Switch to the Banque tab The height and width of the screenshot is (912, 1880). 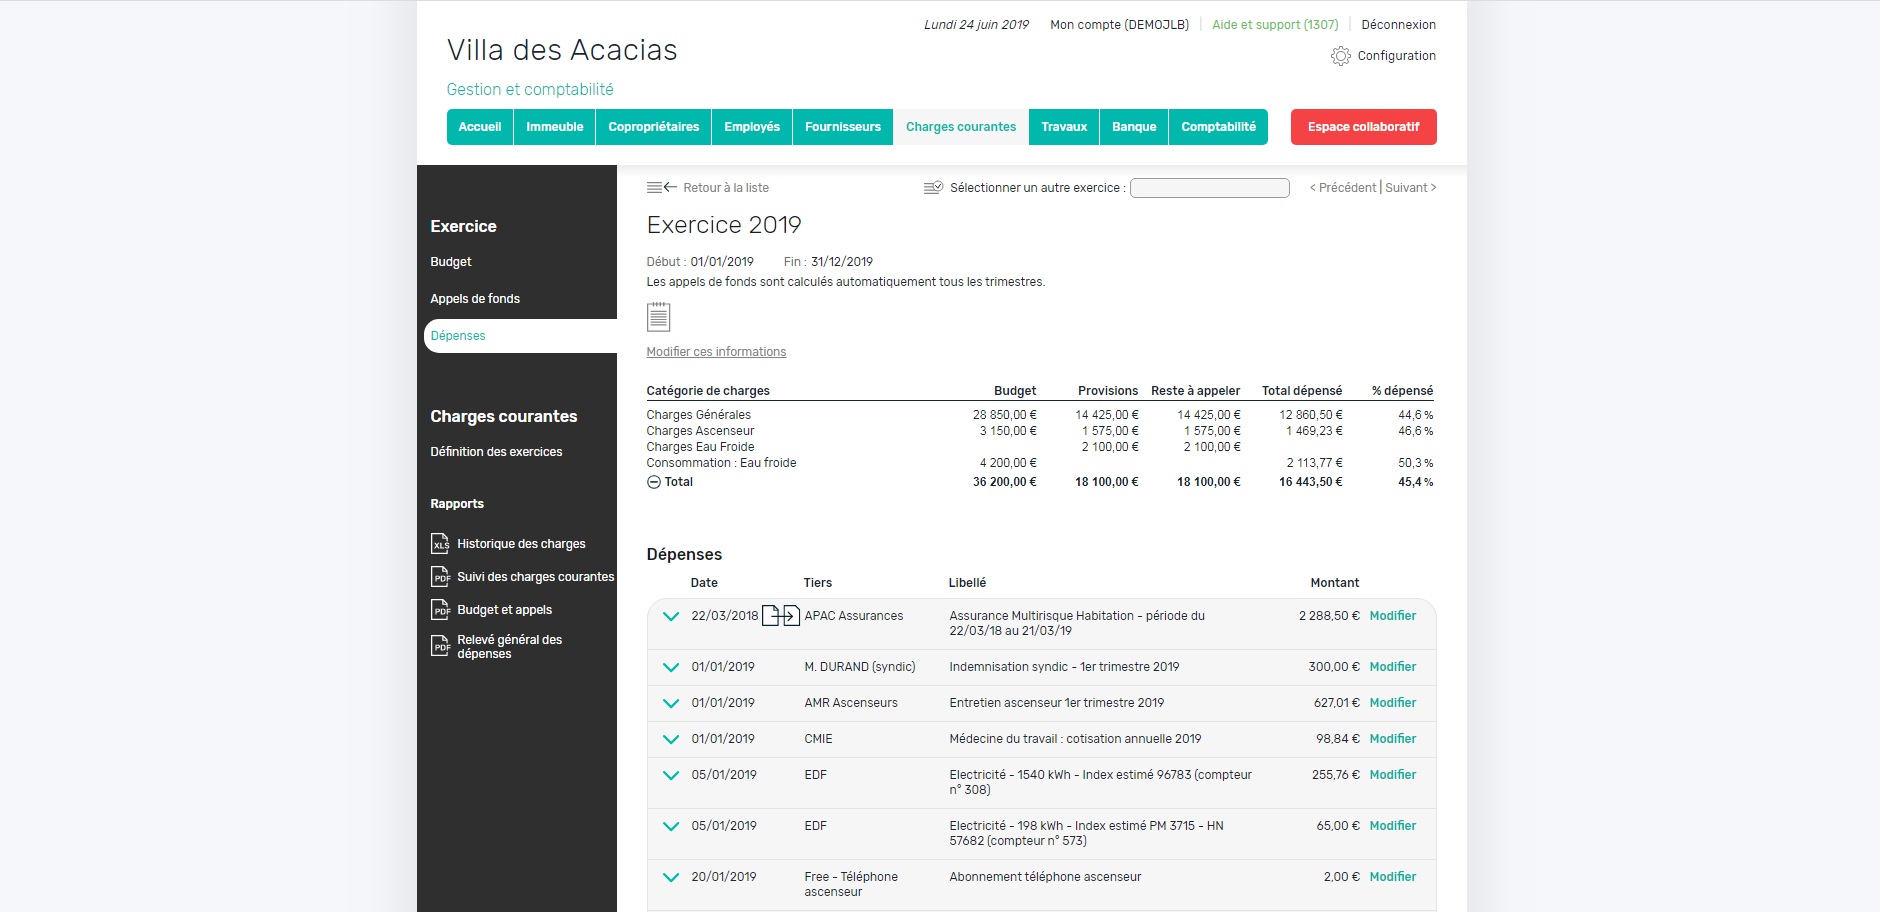tap(1134, 127)
